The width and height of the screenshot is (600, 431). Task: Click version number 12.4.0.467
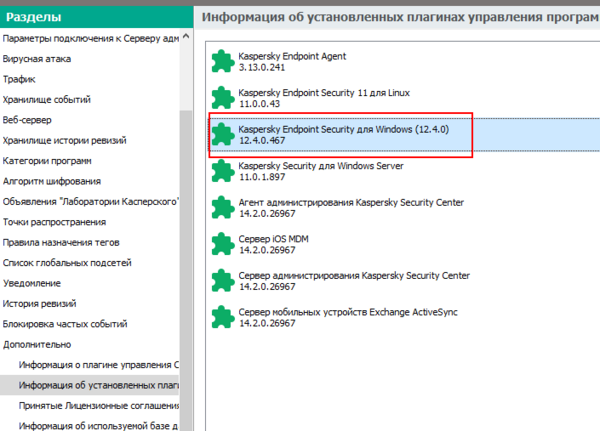tap(262, 140)
